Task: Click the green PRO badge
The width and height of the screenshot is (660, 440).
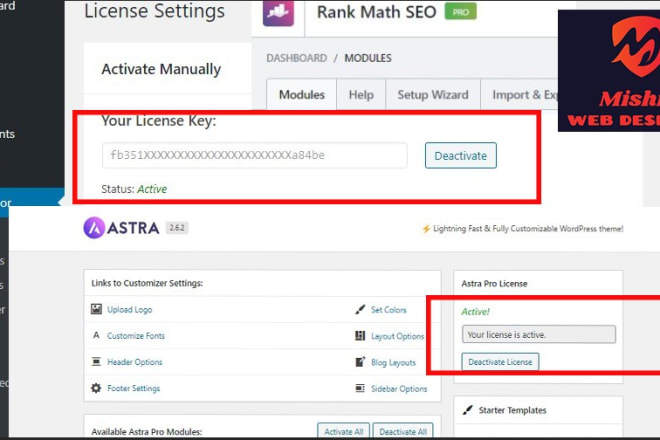Action: (x=460, y=12)
